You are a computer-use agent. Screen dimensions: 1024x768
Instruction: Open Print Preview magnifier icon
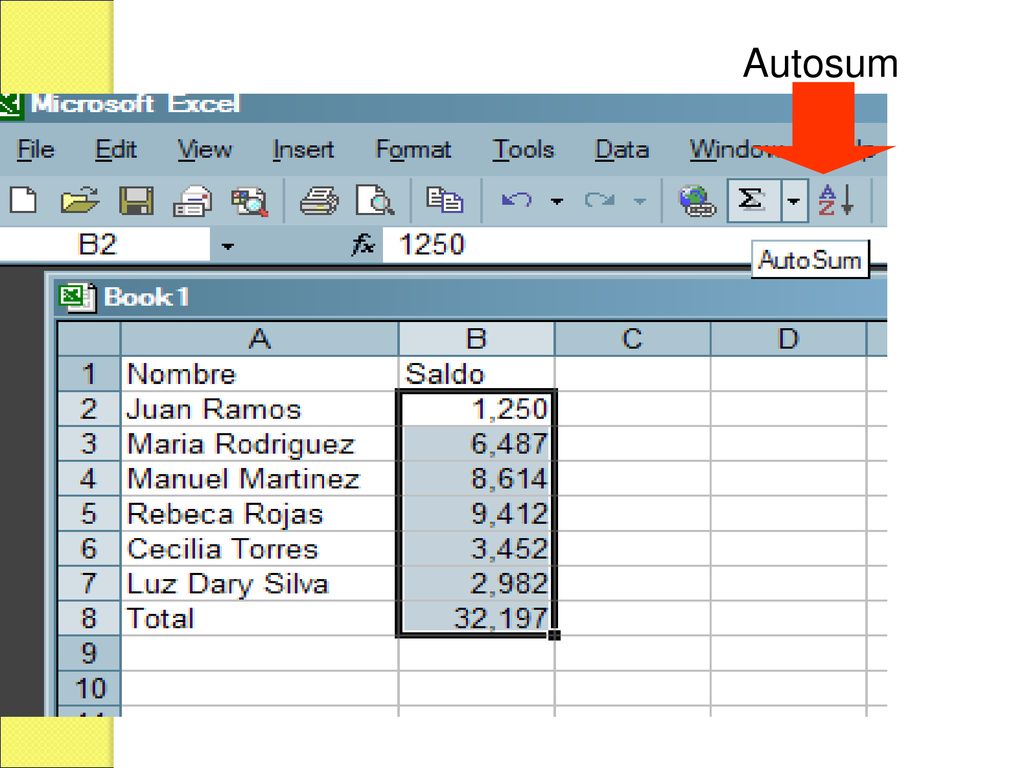374,200
